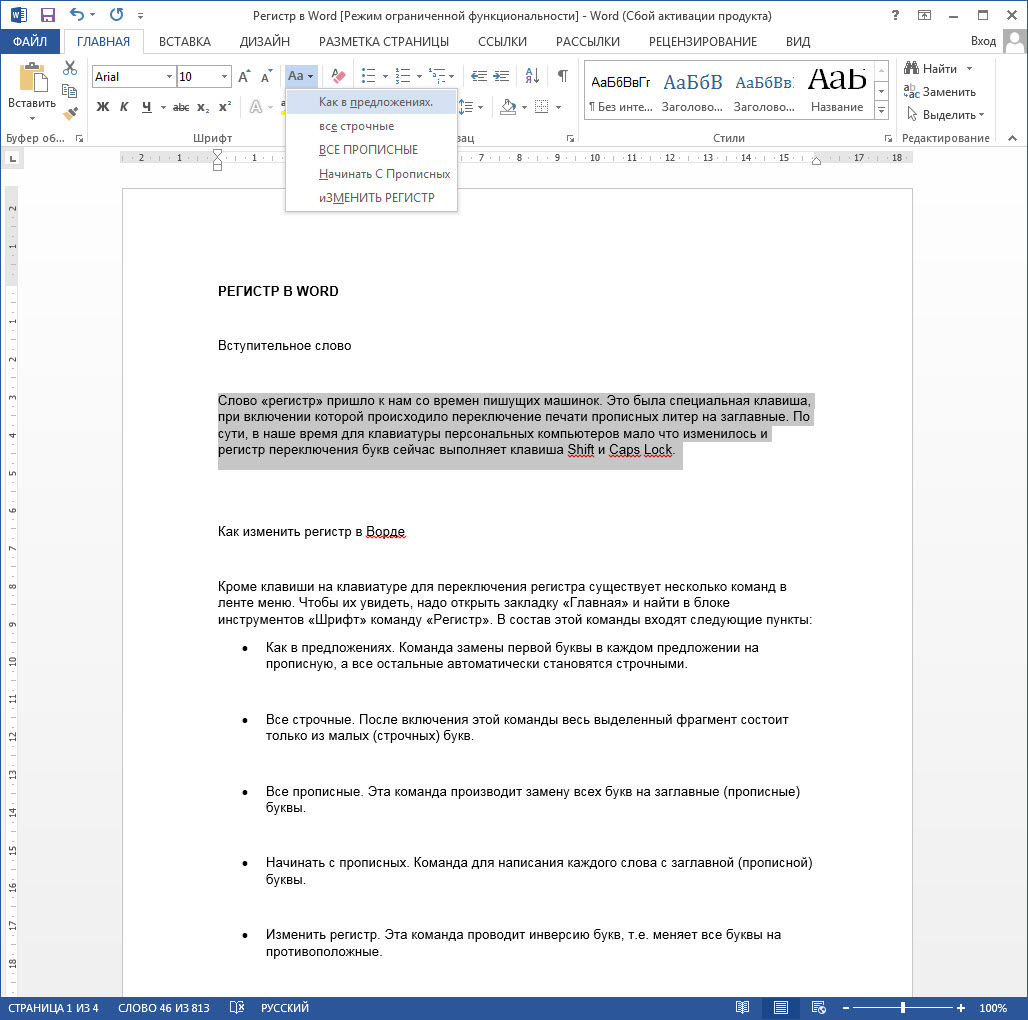Click the Increase Indent icon
Viewport: 1028px width, 1020px height.
[503, 76]
